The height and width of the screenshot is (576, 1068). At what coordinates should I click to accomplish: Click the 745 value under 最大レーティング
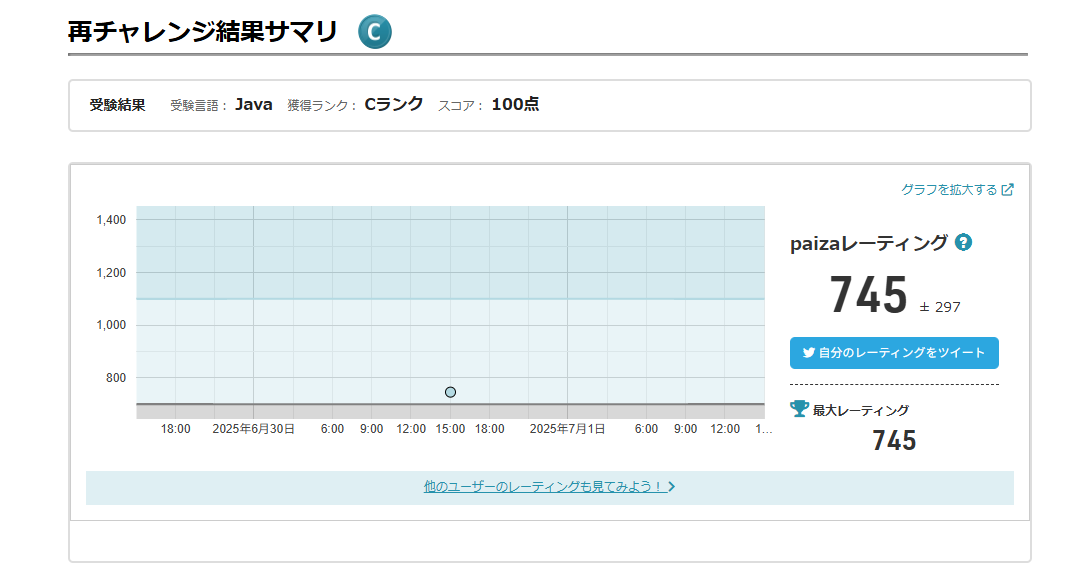[x=894, y=441]
